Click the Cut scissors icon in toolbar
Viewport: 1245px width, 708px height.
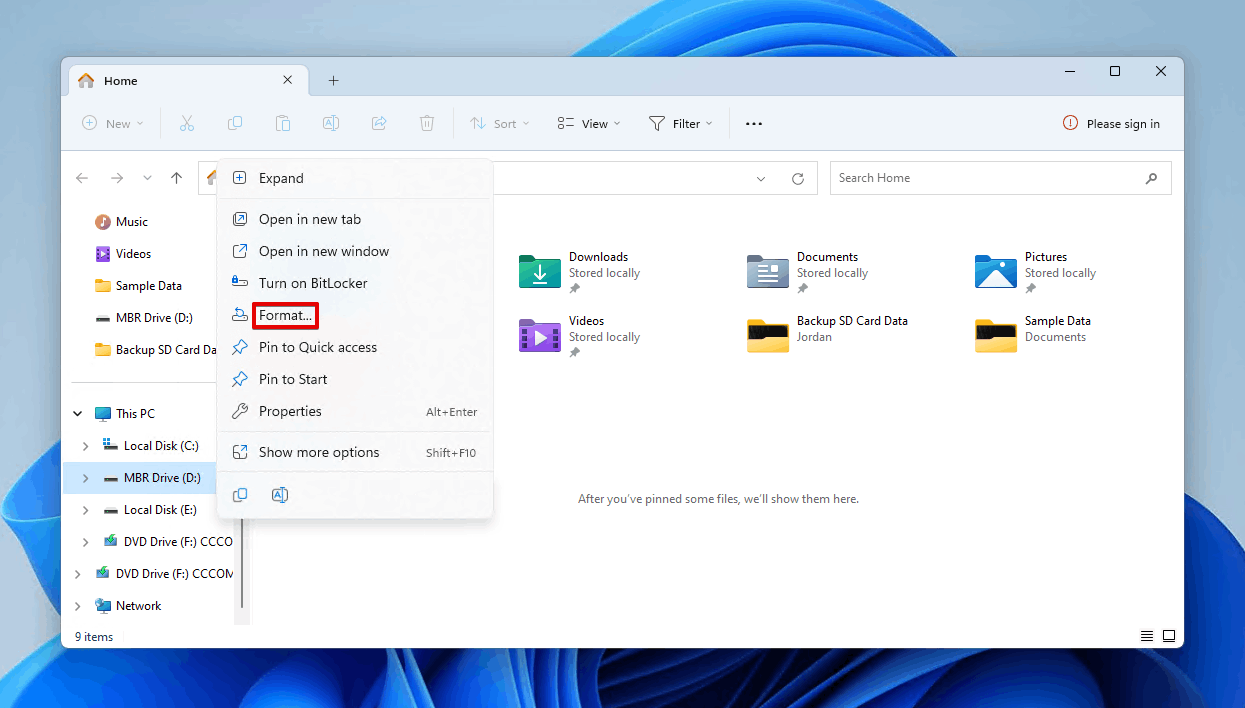tap(186, 123)
